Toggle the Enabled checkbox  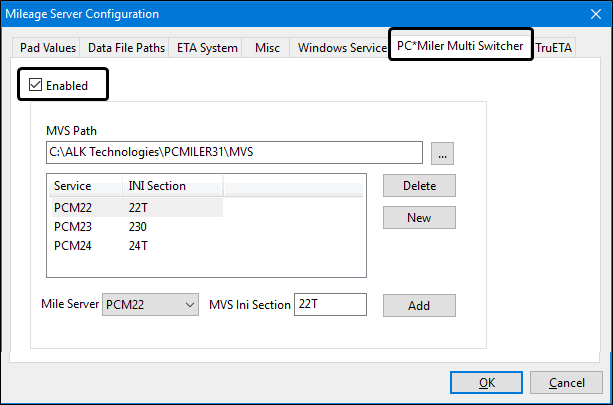point(36,86)
